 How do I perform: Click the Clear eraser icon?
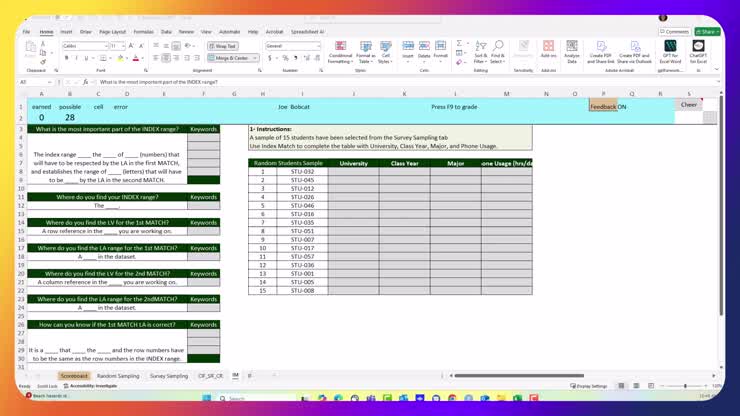(459, 62)
